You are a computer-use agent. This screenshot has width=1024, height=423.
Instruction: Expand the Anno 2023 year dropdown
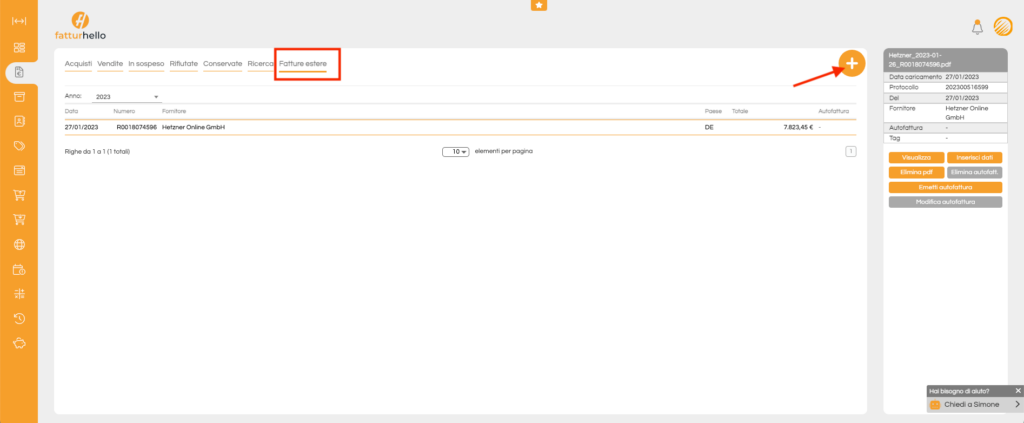[126, 97]
